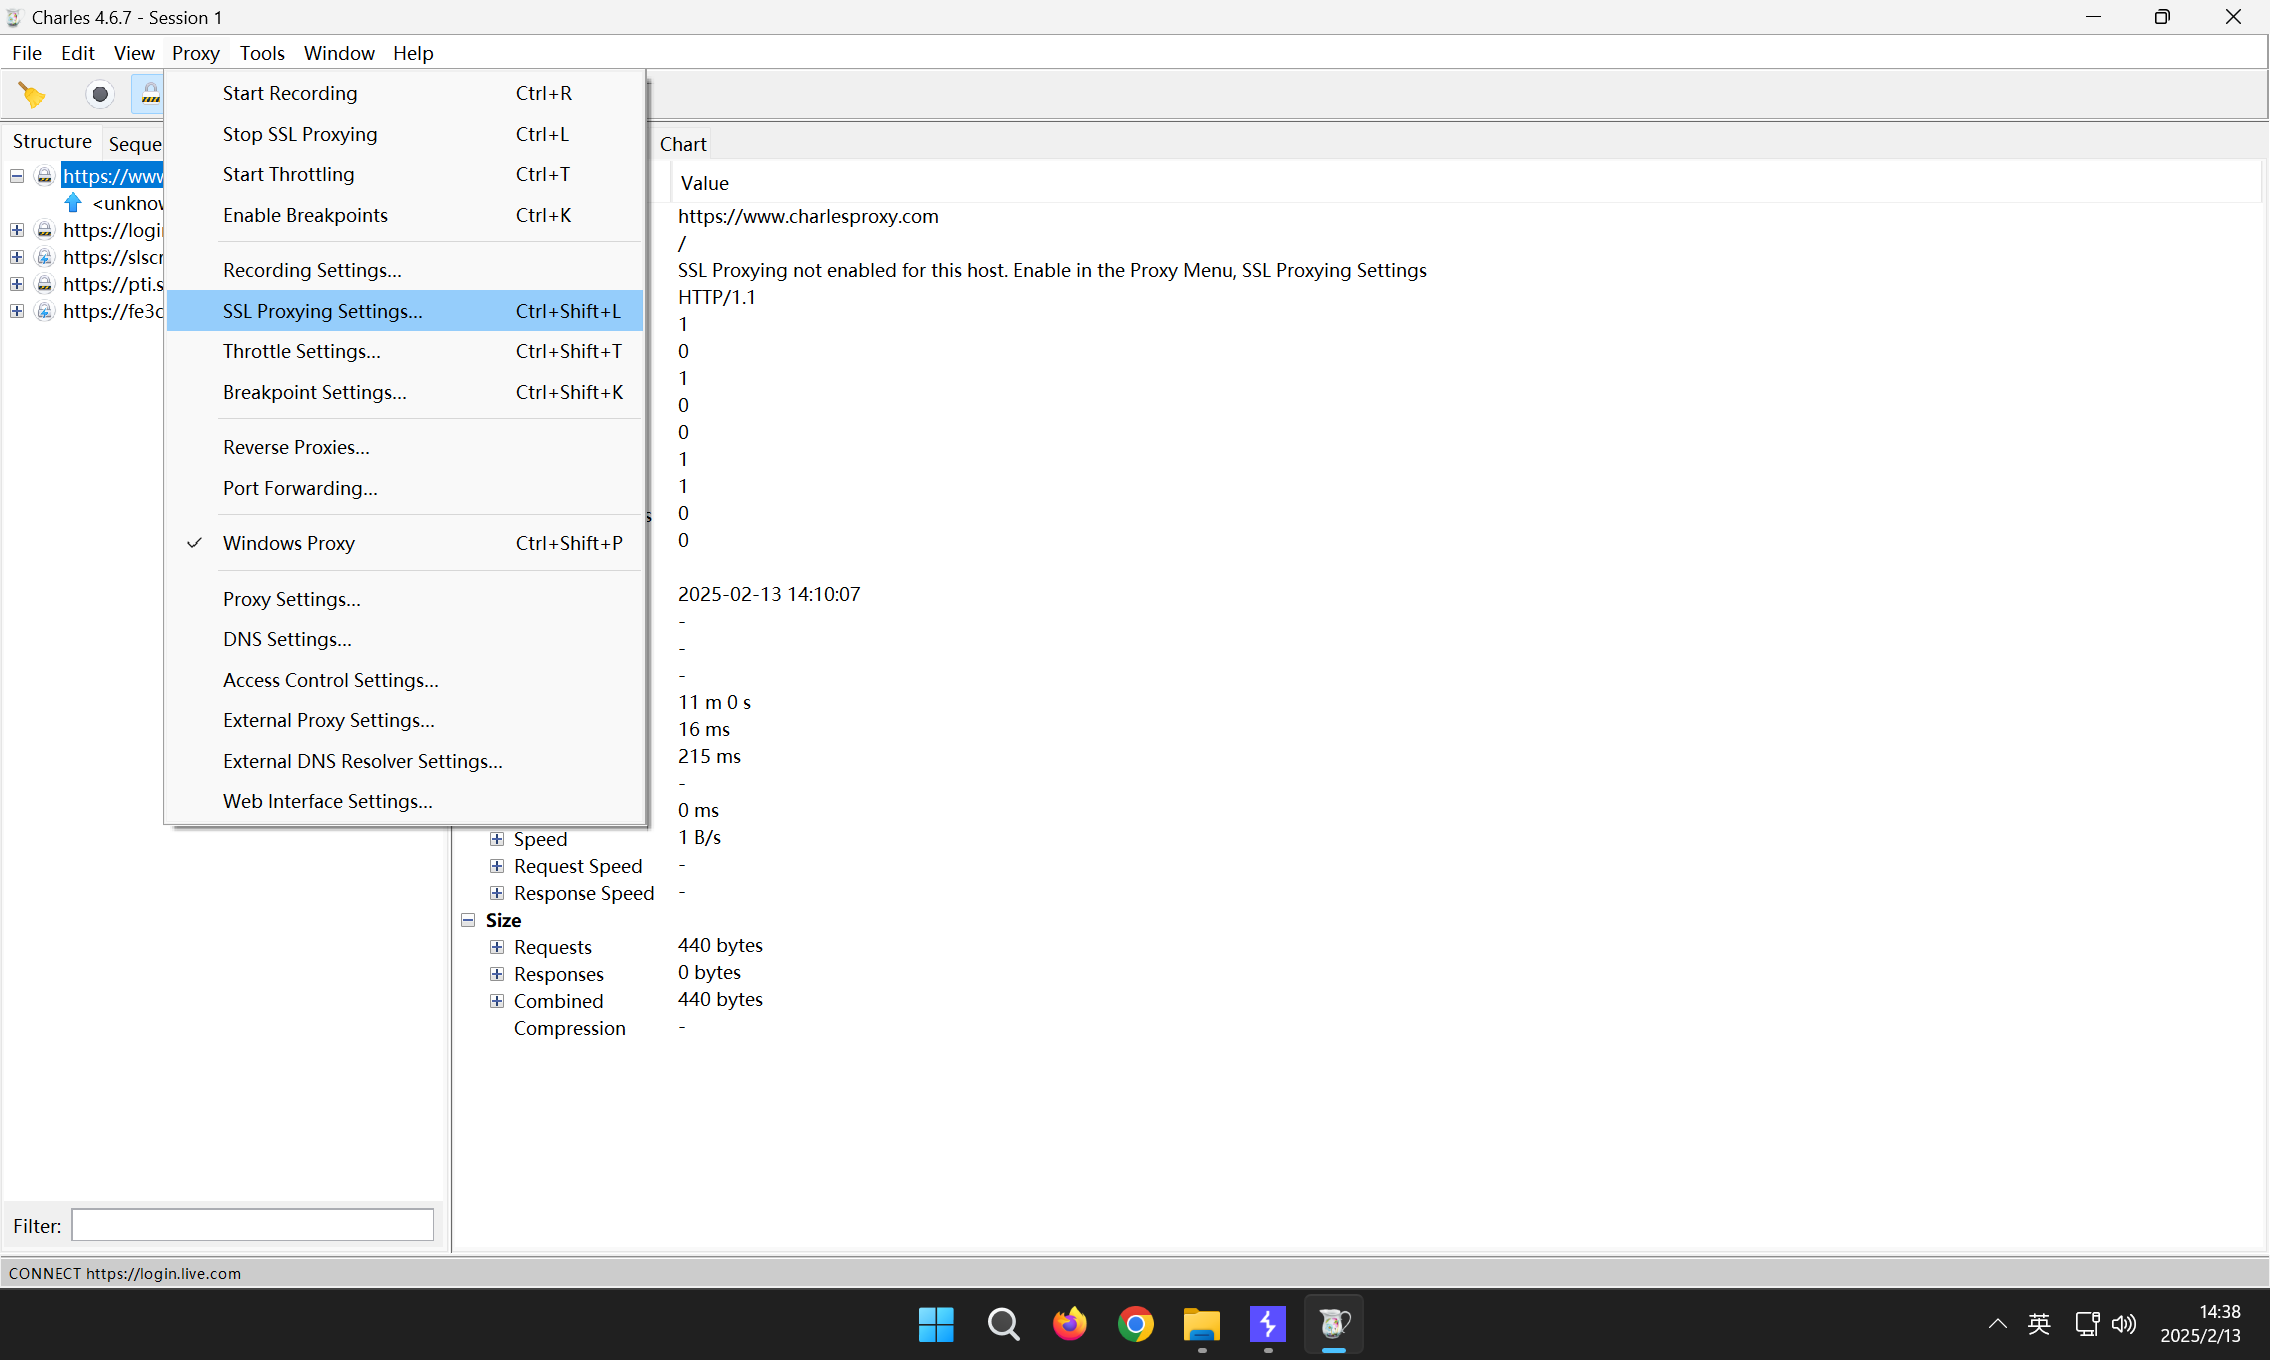Switch to the Chart tab
This screenshot has width=2270, height=1360.
pyautogui.click(x=682, y=144)
